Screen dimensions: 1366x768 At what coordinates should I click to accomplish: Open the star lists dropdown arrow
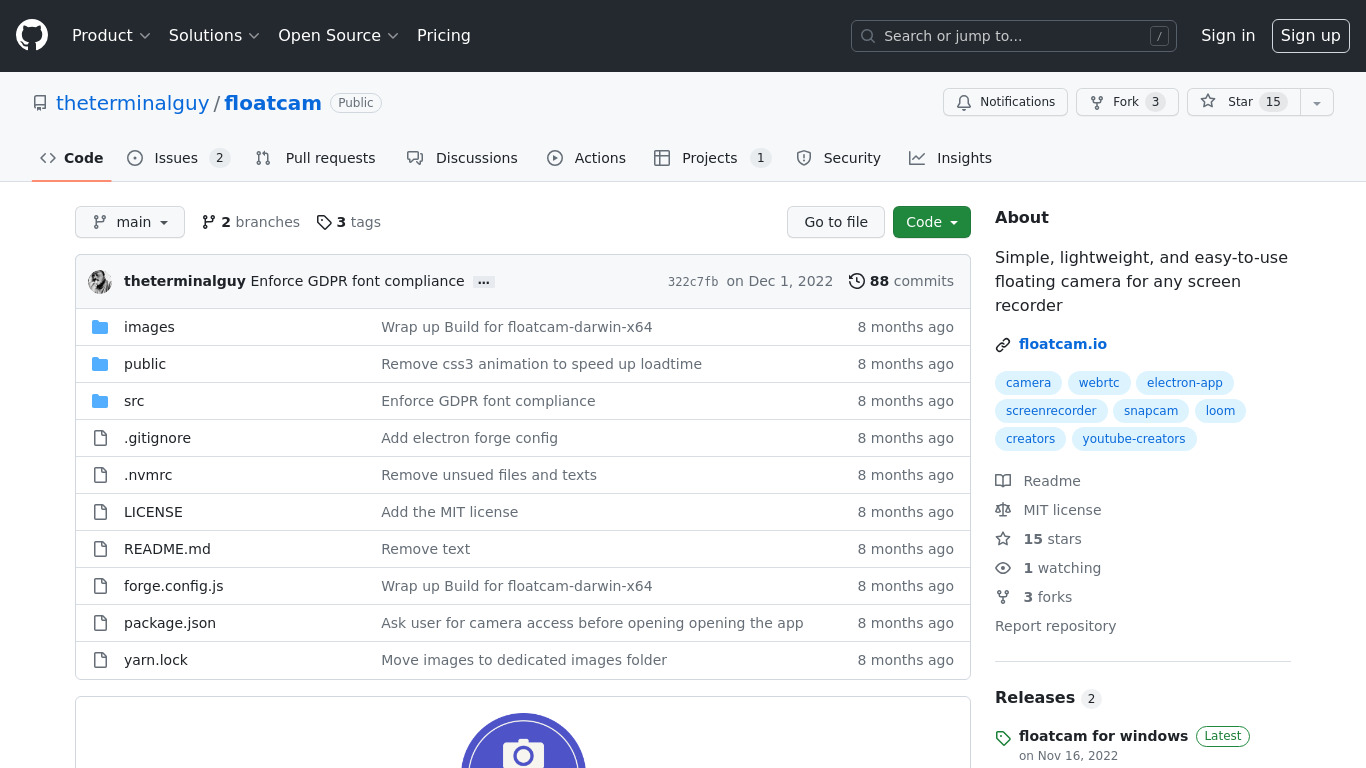1317,102
